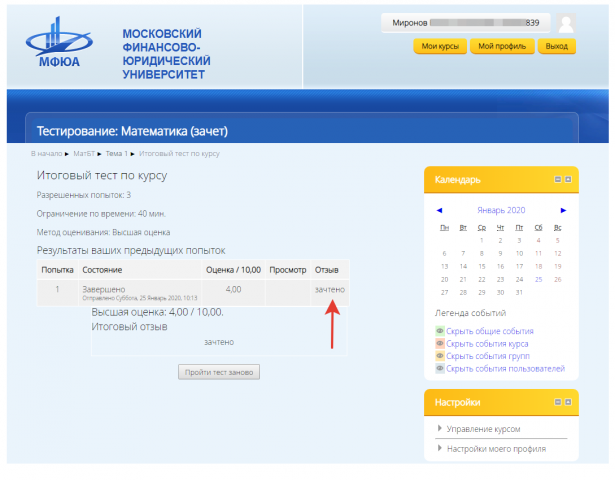
Task: Open the user avatar picture
Action: coord(566,23)
